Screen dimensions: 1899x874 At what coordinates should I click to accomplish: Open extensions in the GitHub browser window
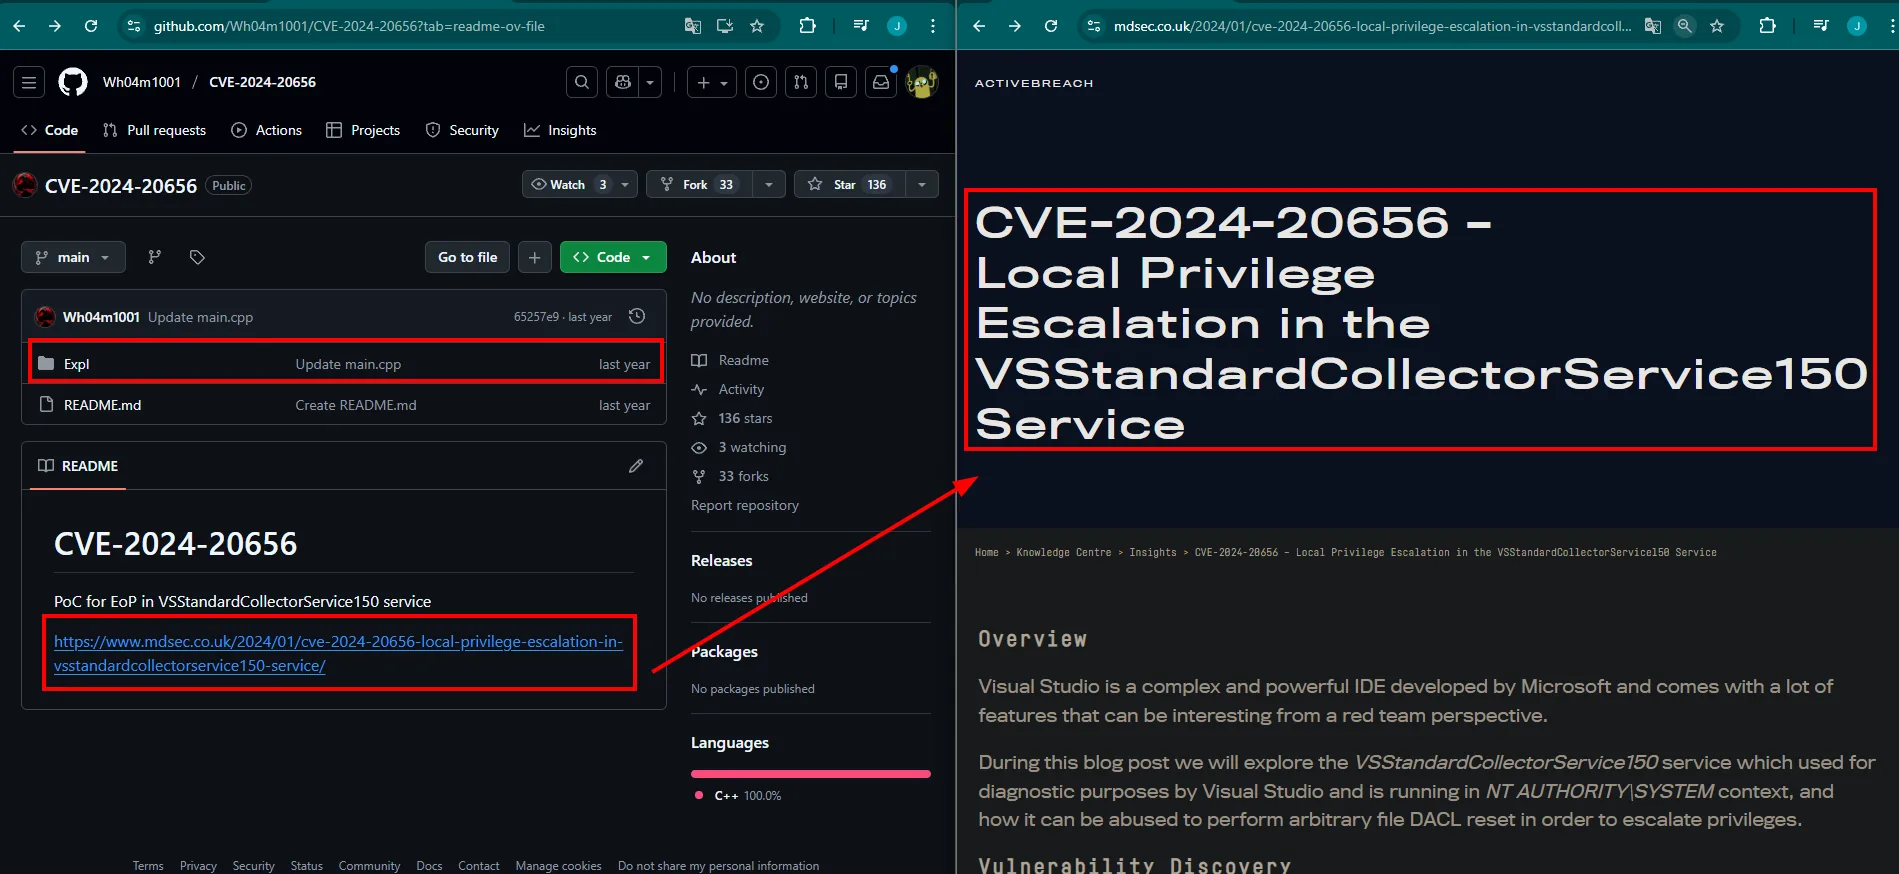pyautogui.click(x=807, y=26)
